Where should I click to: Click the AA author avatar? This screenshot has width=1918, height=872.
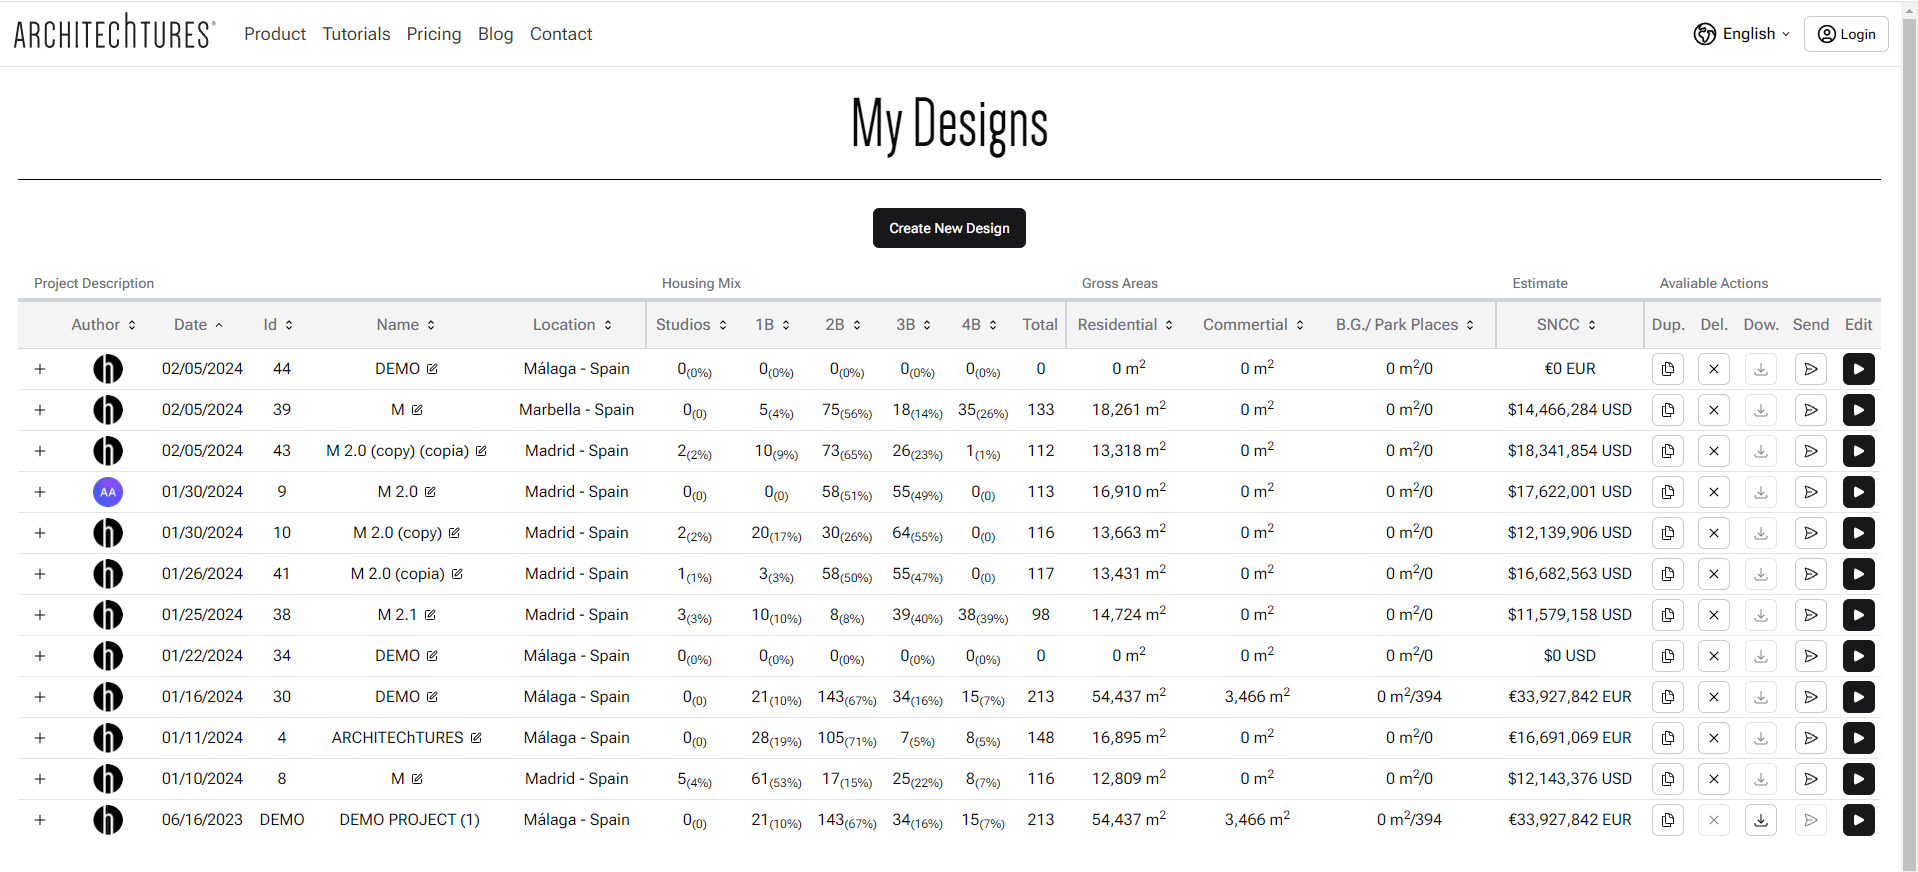[x=108, y=492]
